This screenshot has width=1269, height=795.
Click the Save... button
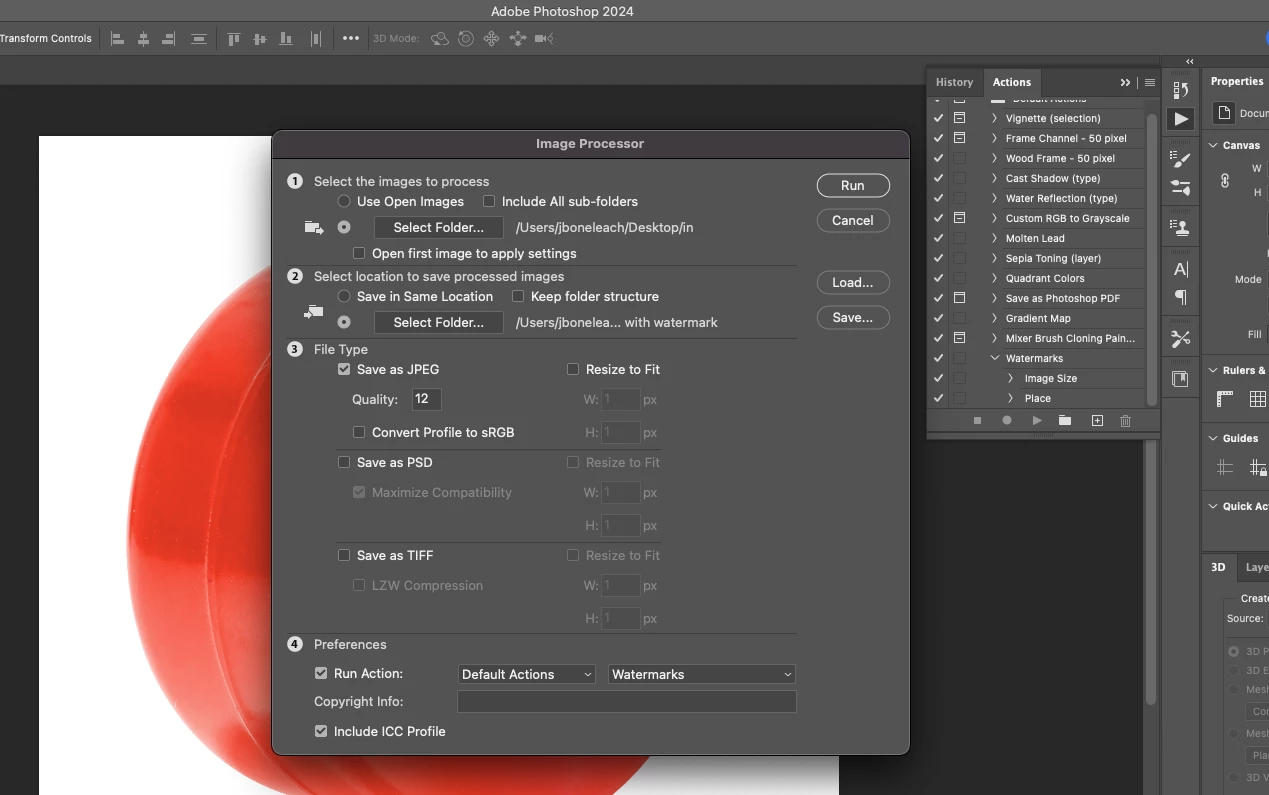[x=853, y=317]
